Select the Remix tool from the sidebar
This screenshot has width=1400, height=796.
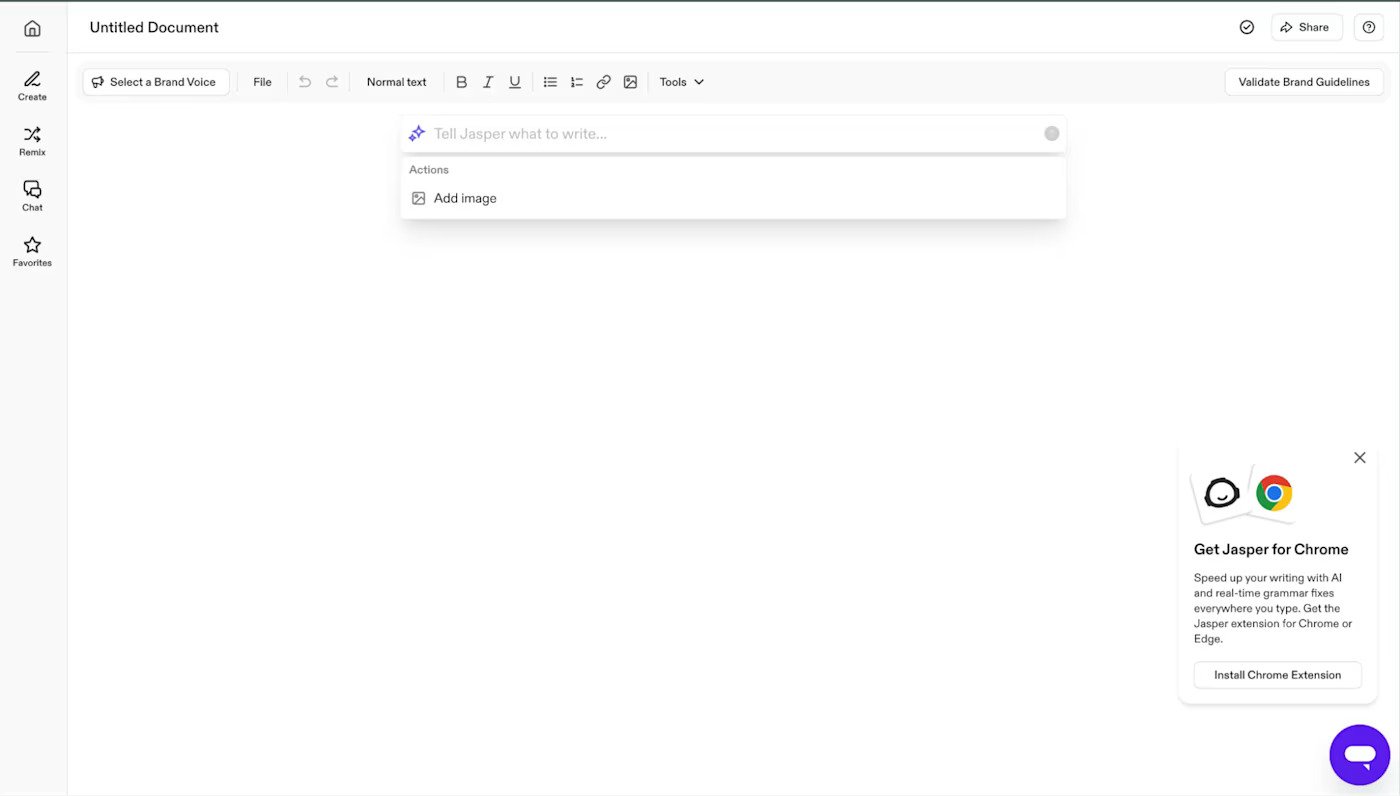[x=31, y=140]
